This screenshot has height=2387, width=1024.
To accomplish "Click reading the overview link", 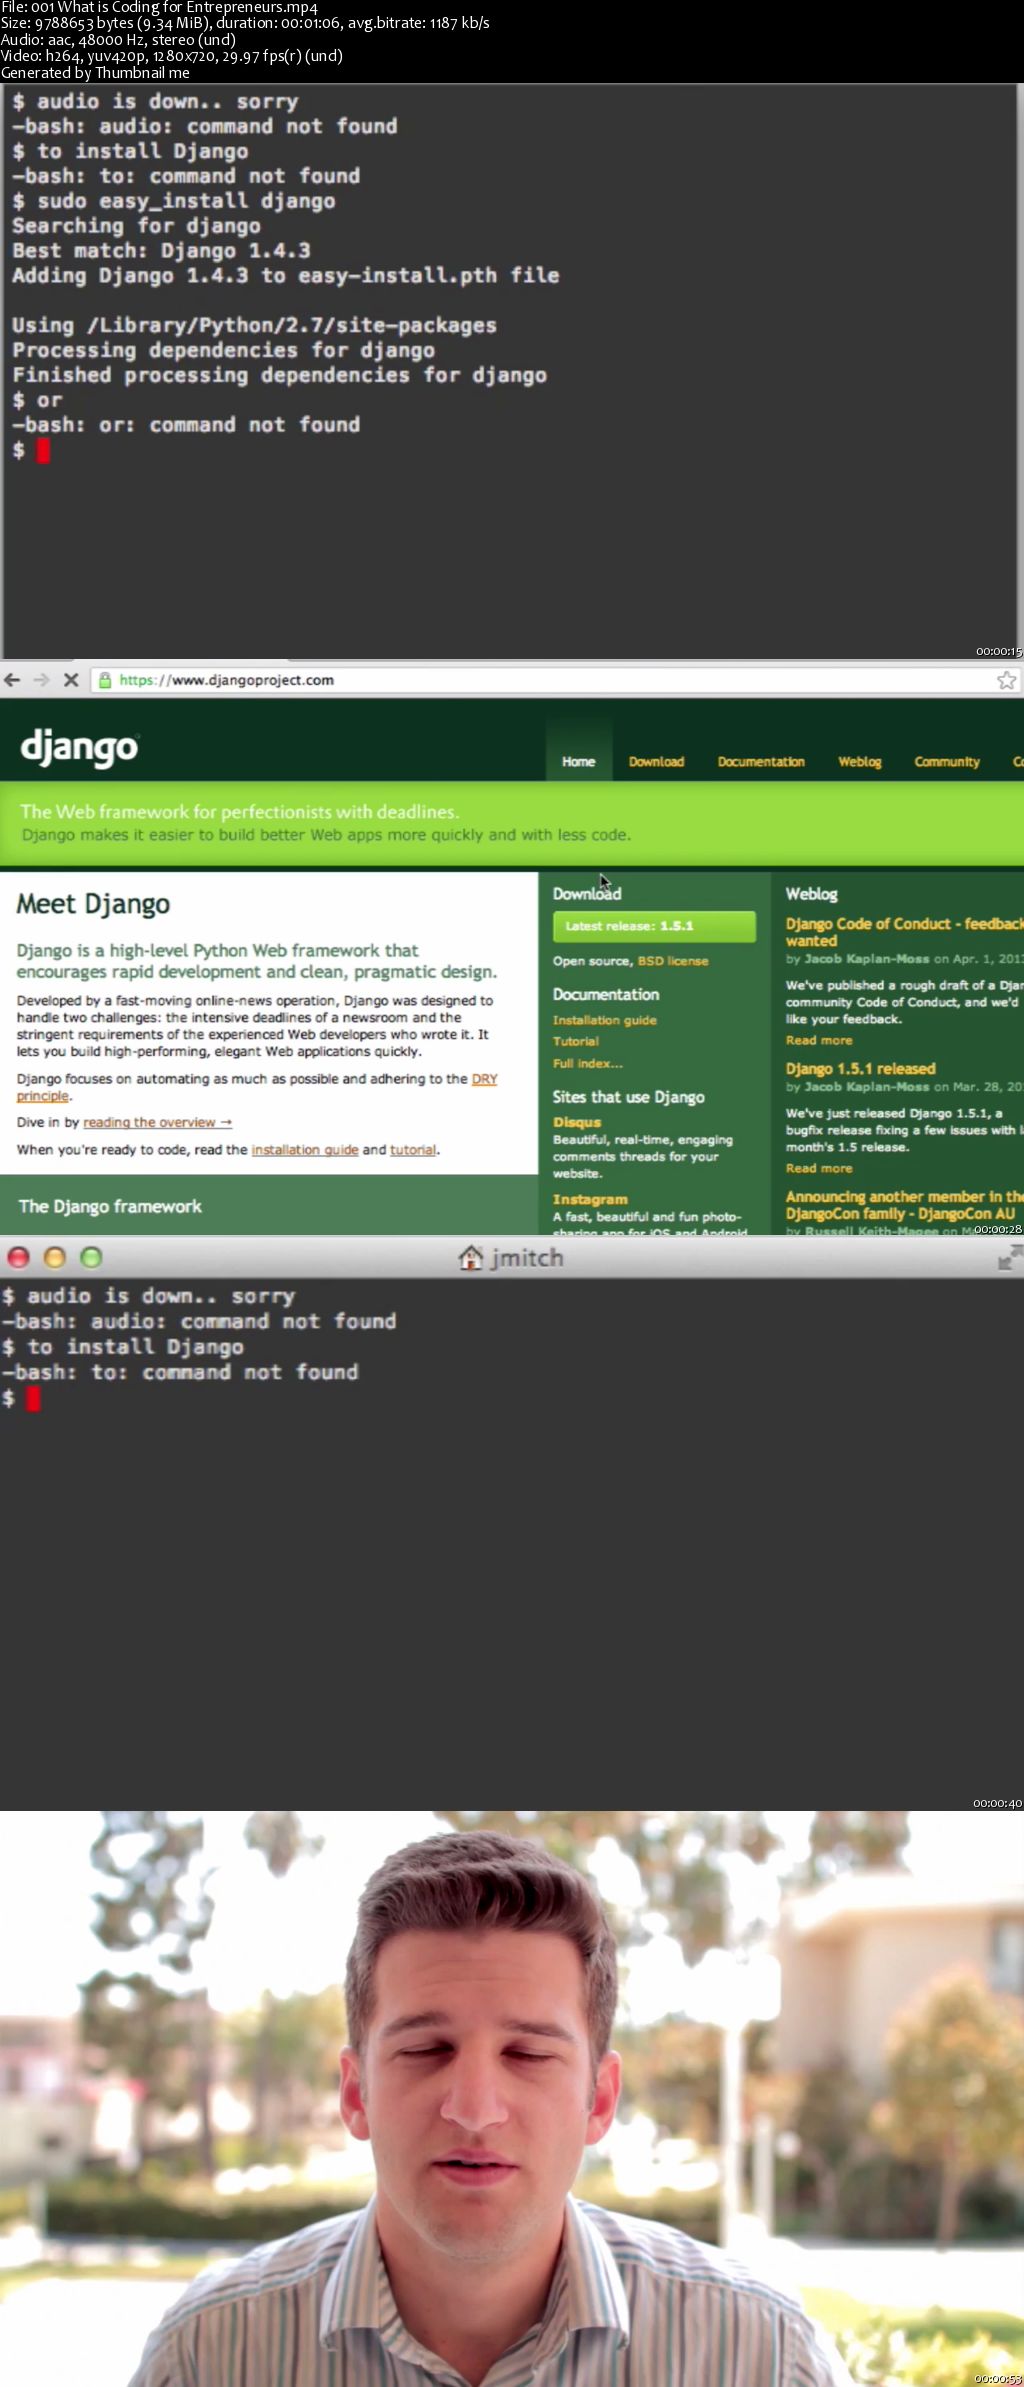I will pyautogui.click(x=157, y=1122).
